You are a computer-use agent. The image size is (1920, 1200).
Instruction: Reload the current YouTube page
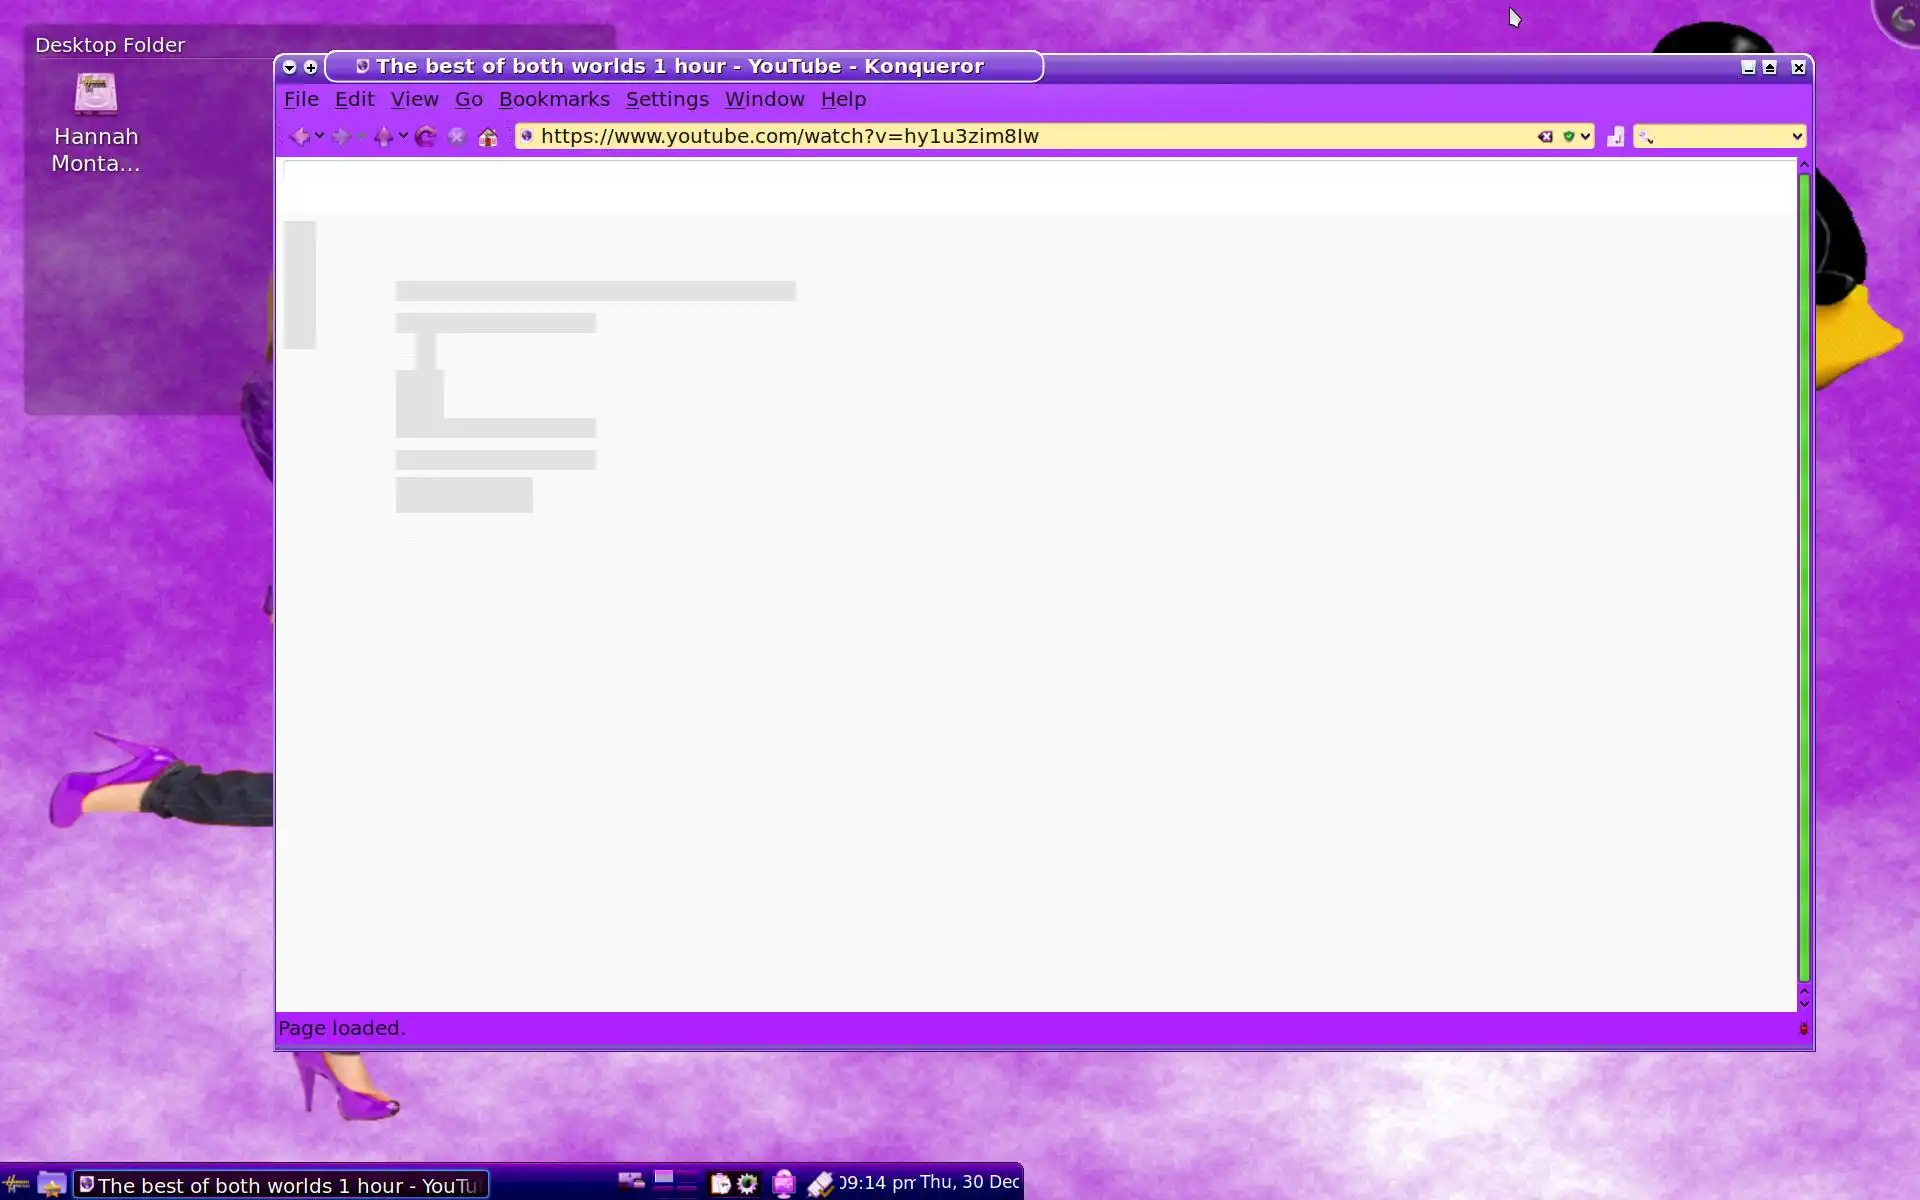coord(425,137)
